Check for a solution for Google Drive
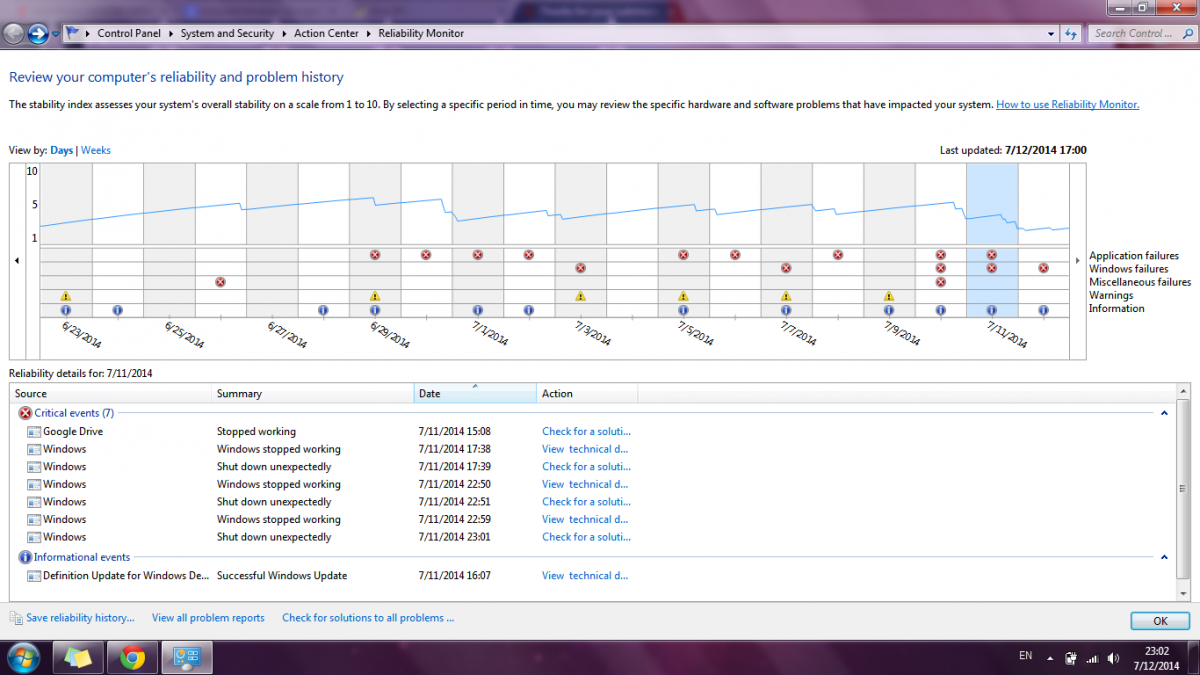1200x675 pixels. [586, 432]
